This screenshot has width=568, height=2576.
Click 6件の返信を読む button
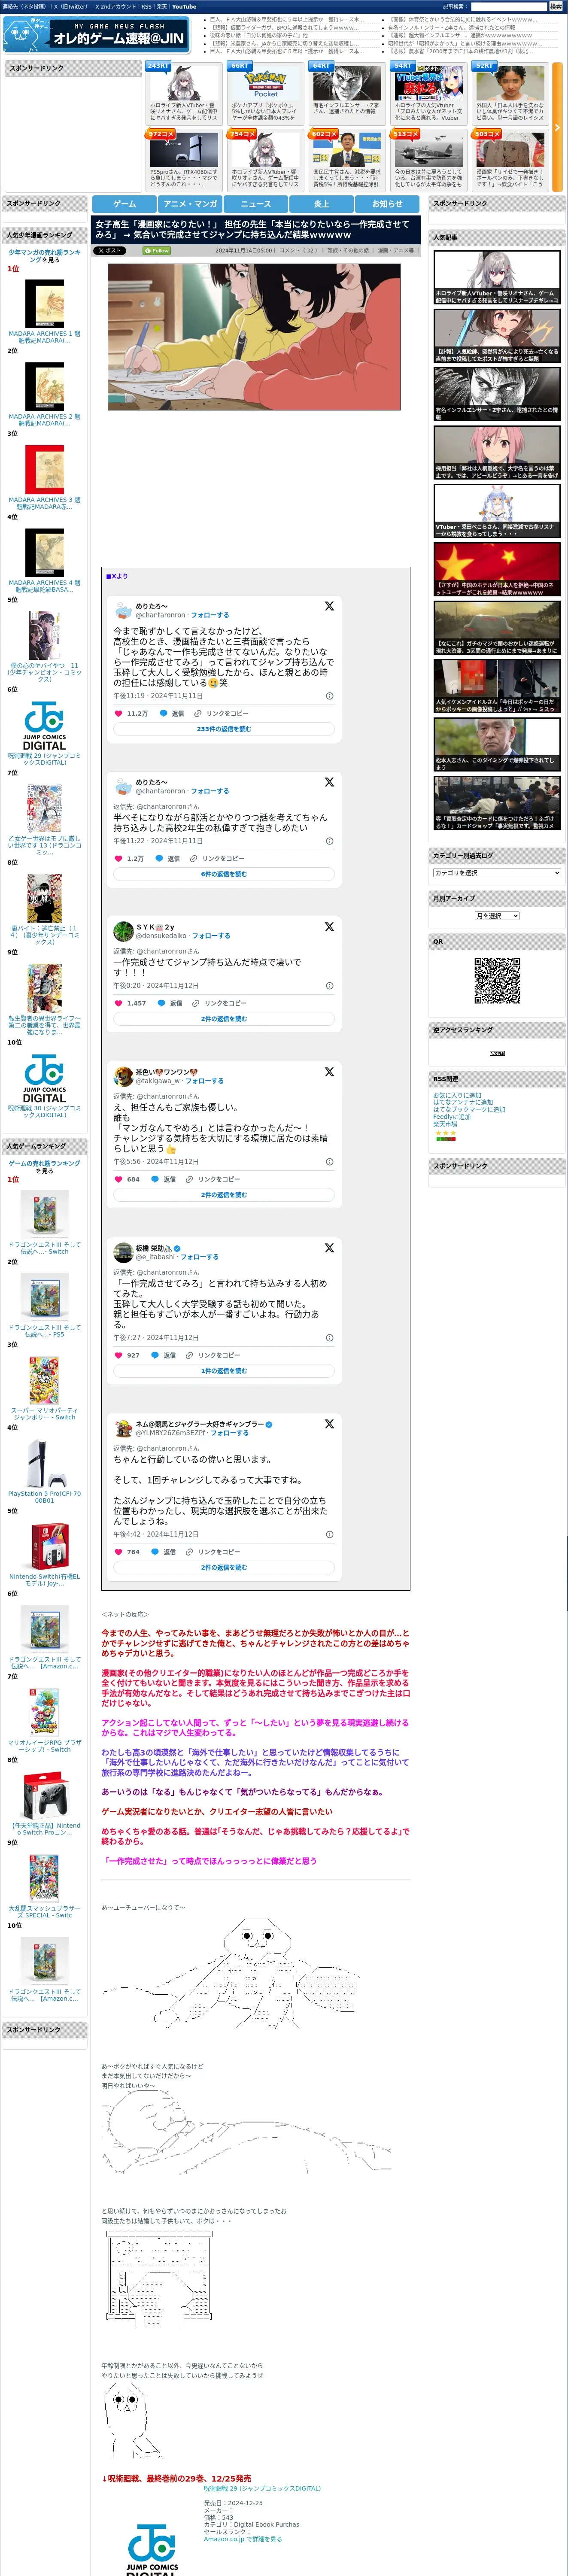point(224,874)
